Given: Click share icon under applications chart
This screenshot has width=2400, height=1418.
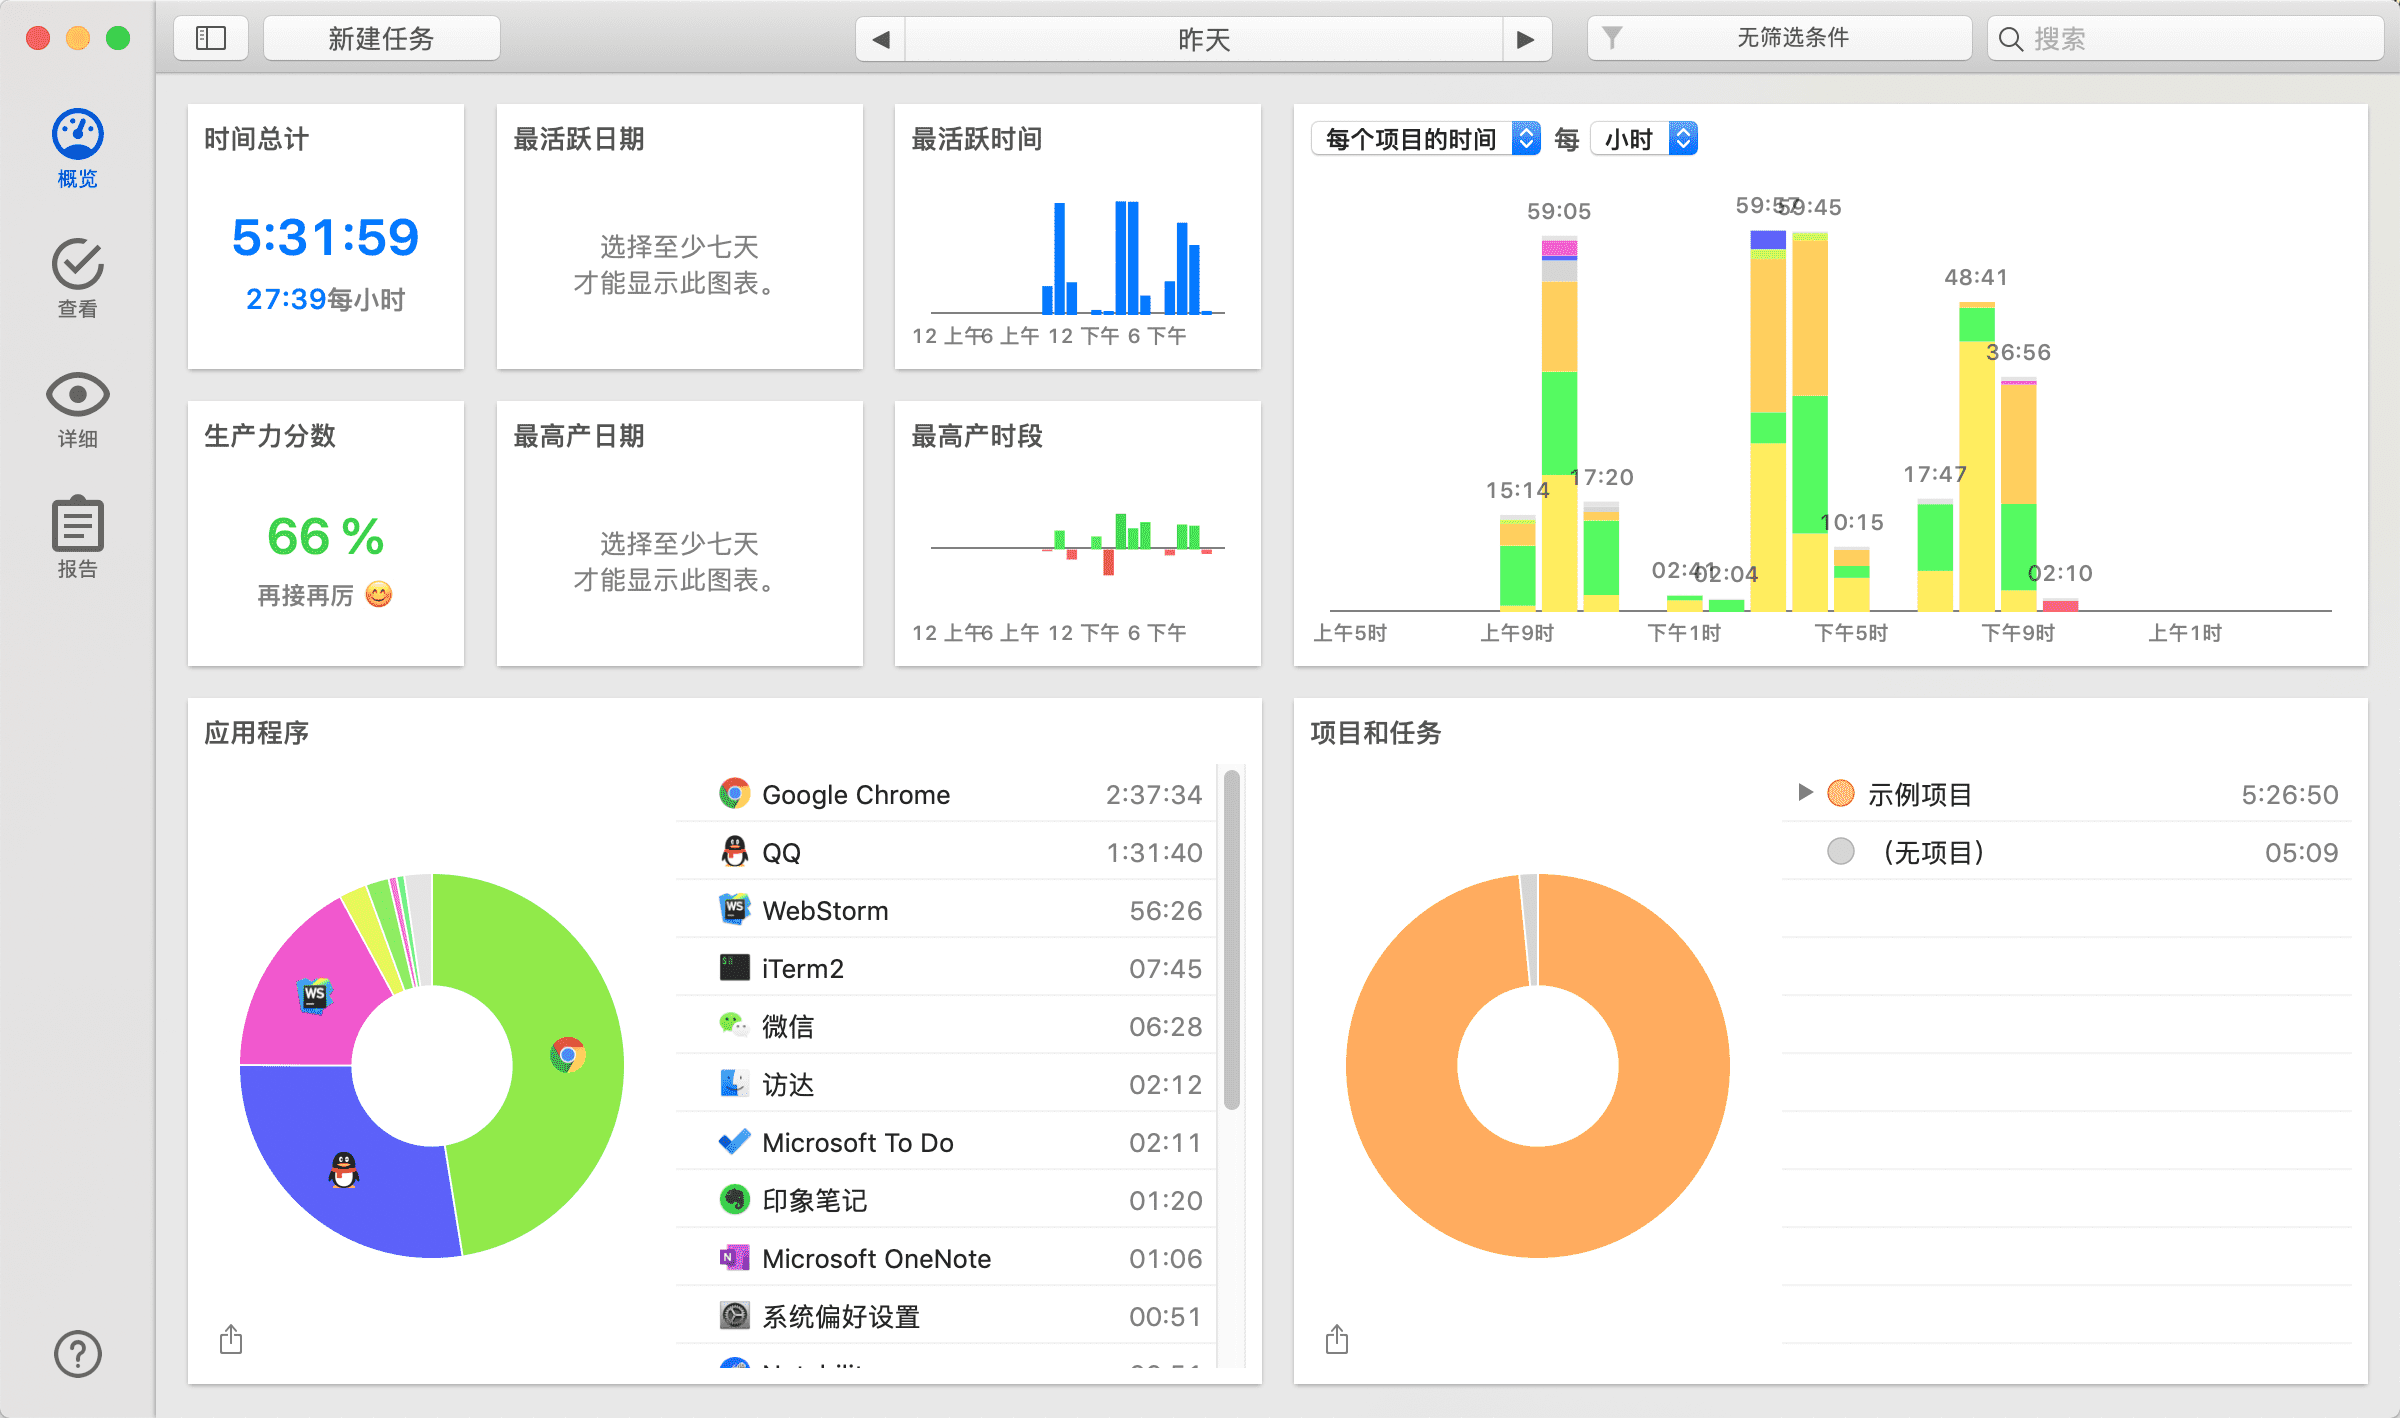Looking at the screenshot, I should click(x=231, y=1339).
